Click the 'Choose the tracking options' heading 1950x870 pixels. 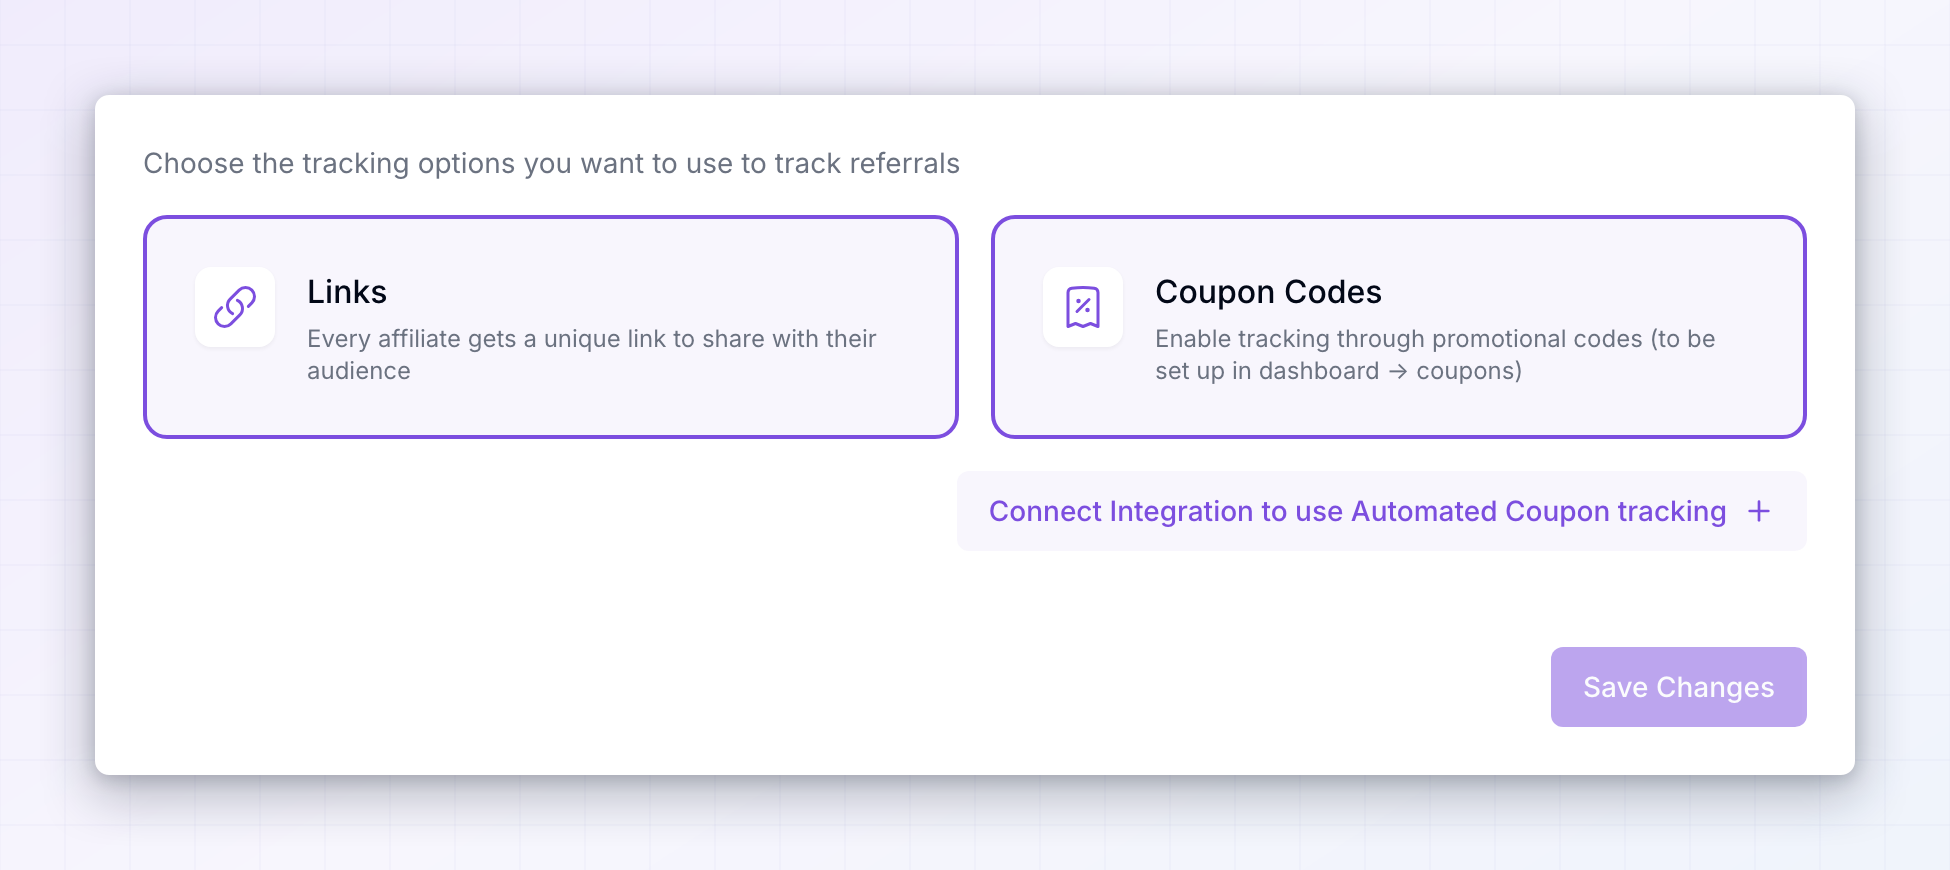[x=551, y=163]
